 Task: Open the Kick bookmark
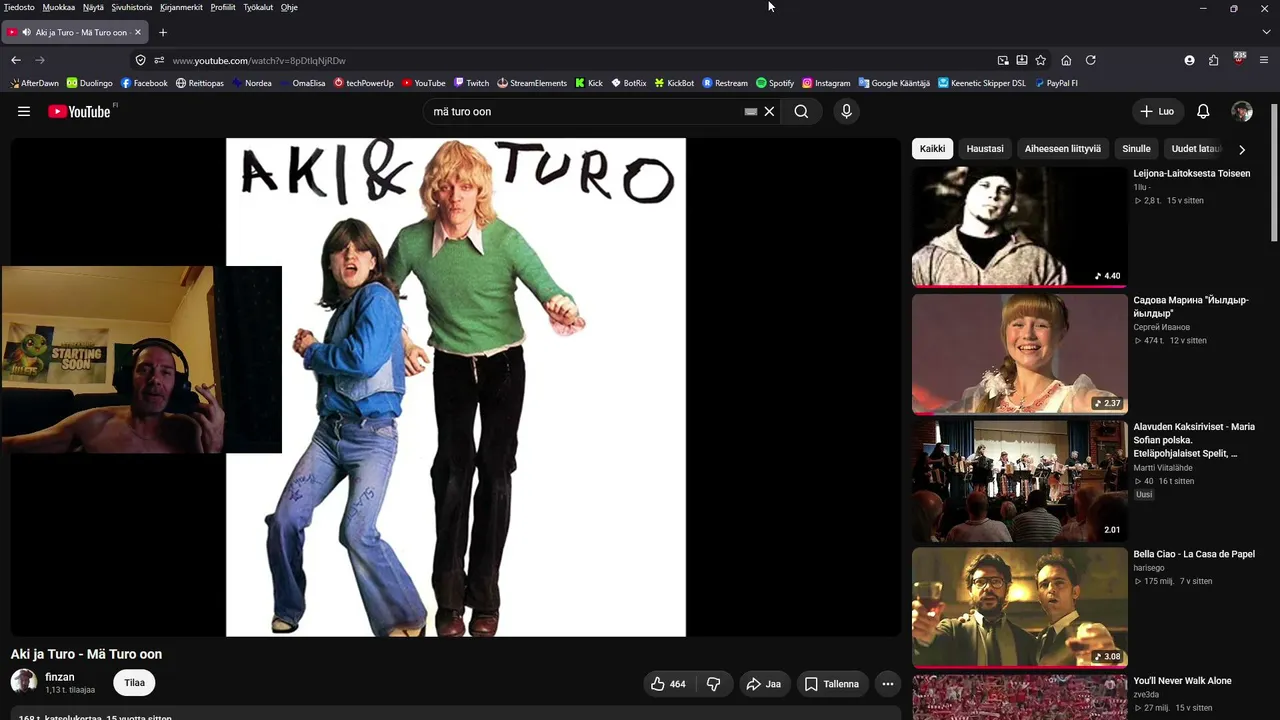[589, 83]
